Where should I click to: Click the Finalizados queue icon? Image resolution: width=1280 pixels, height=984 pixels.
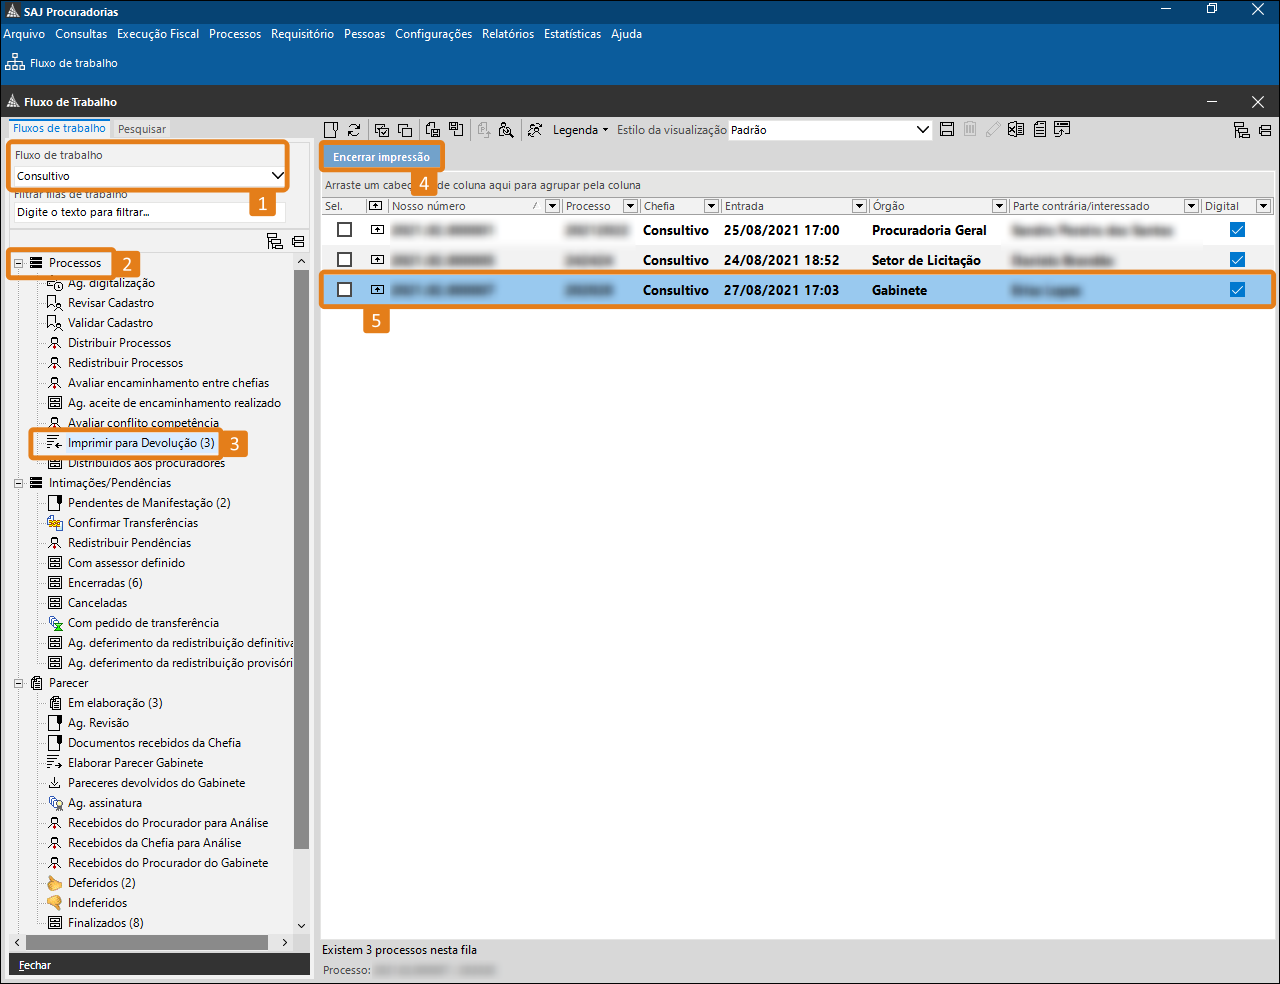(55, 923)
